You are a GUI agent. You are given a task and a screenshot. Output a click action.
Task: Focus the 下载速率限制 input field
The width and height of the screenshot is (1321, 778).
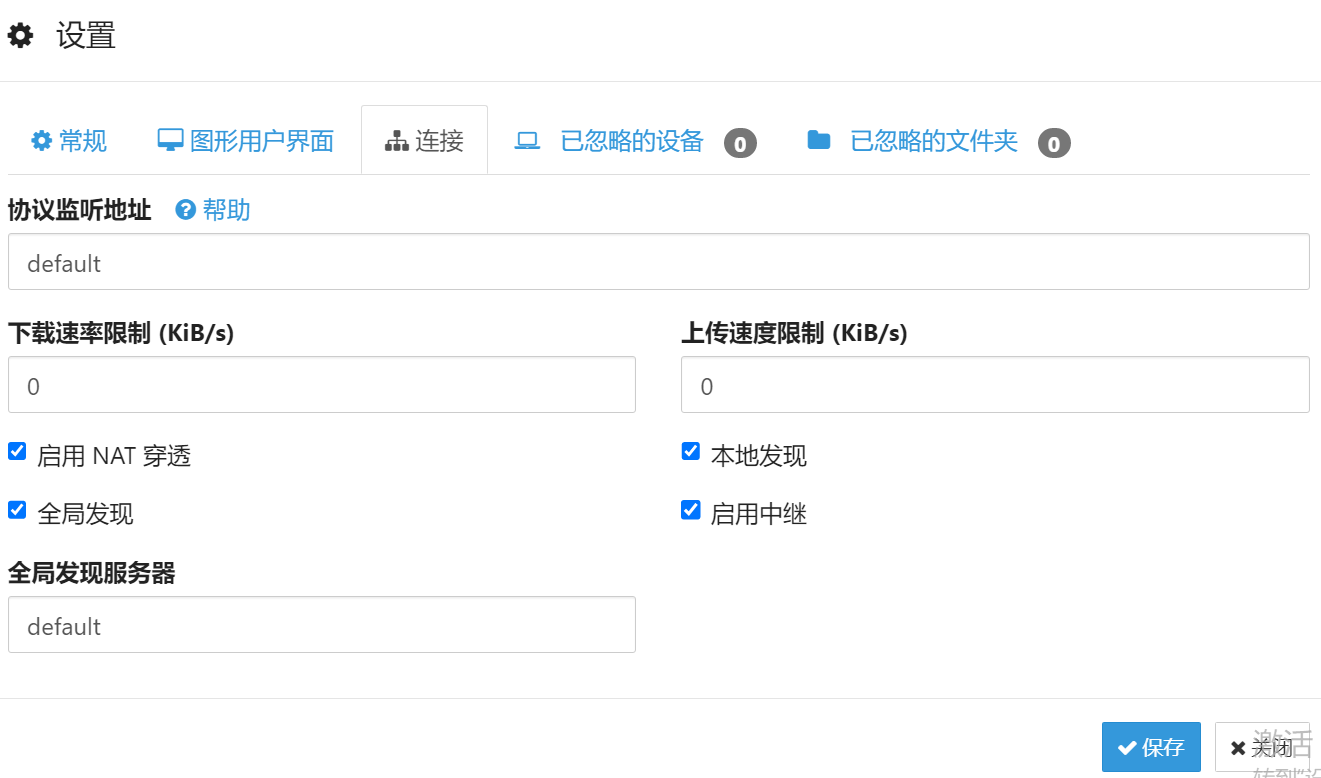(322, 385)
